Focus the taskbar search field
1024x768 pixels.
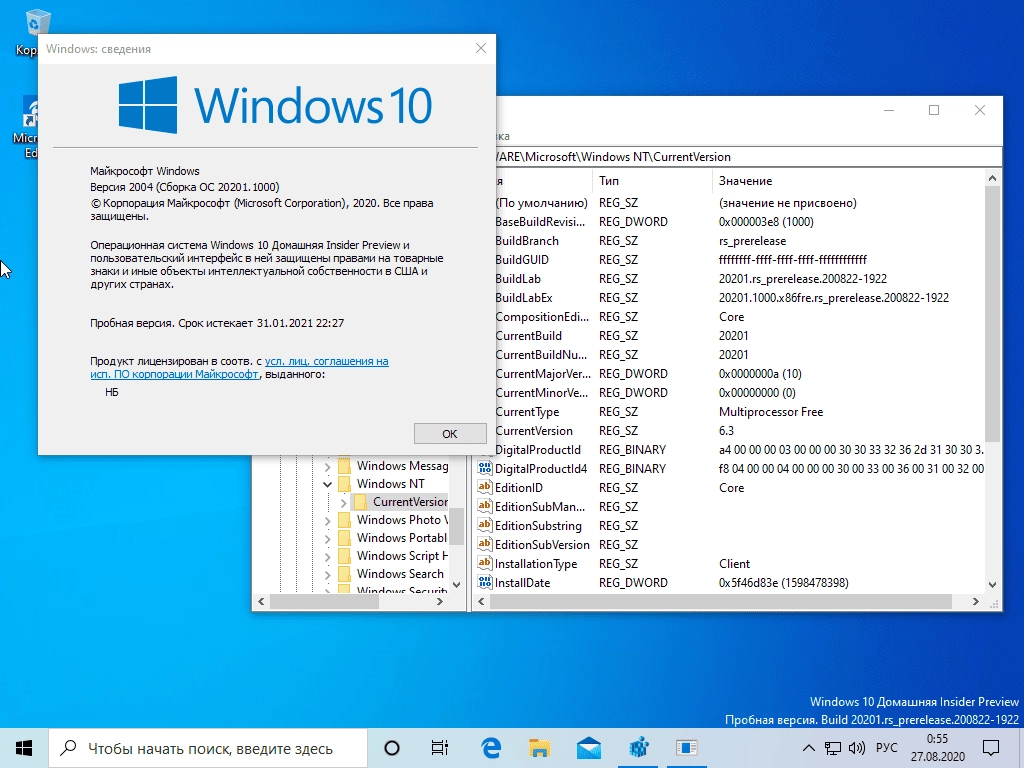click(208, 748)
